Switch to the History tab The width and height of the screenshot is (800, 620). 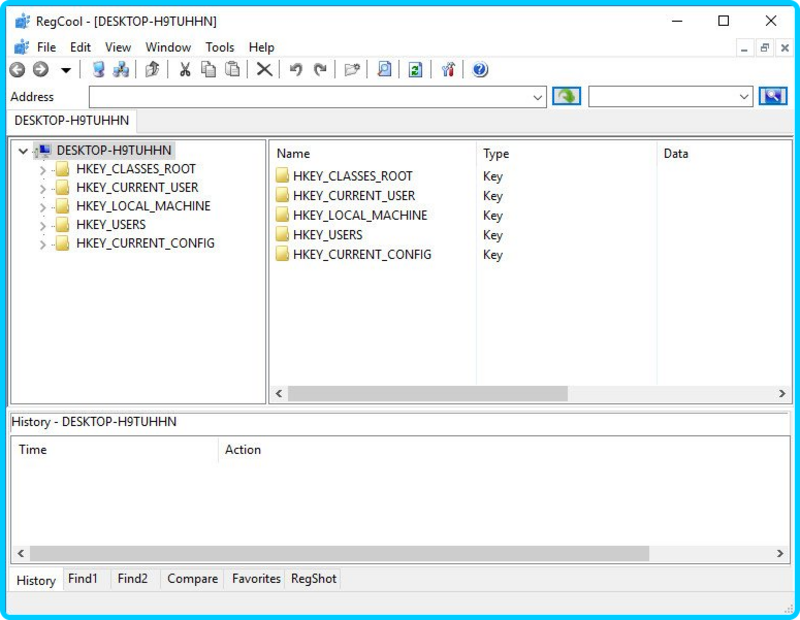36,580
